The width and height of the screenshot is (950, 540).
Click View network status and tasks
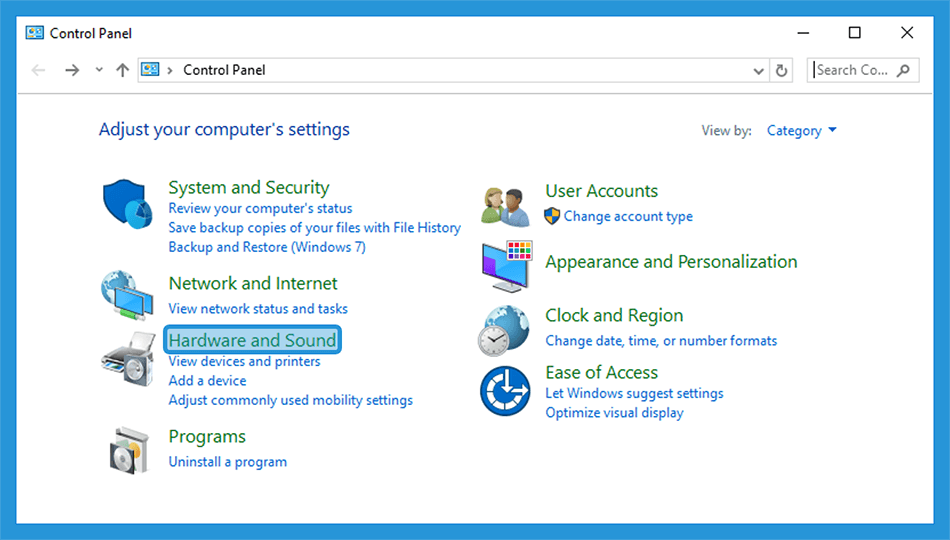[x=258, y=308]
